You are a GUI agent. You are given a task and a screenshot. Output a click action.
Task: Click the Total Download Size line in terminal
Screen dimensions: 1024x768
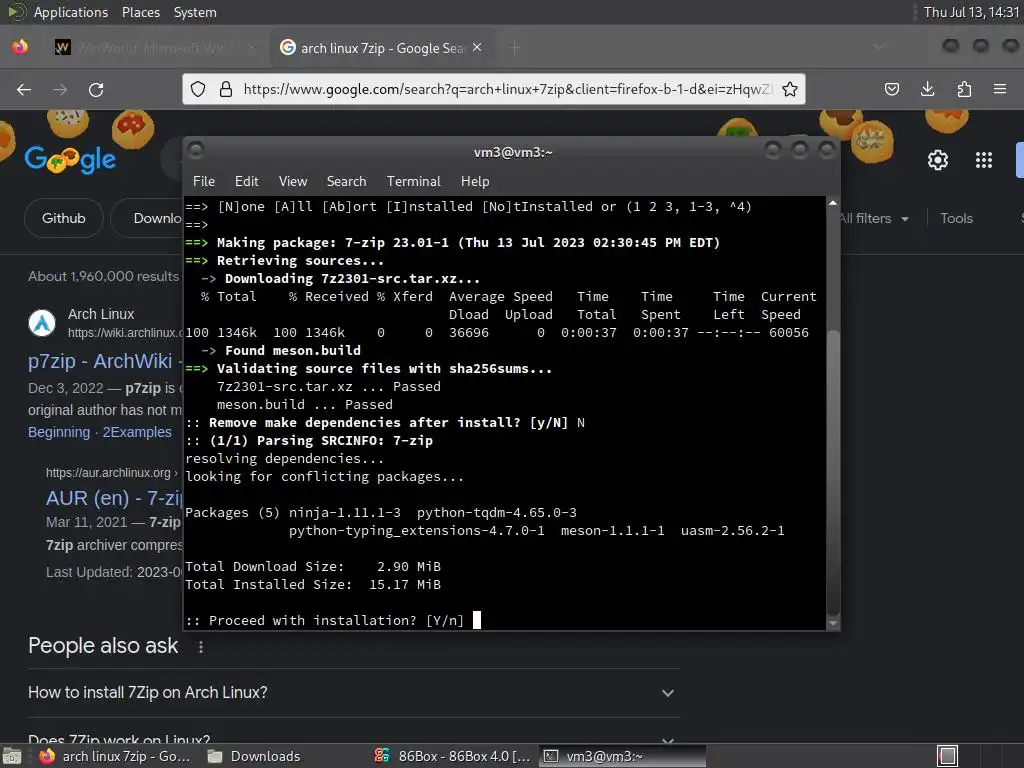tap(313, 567)
